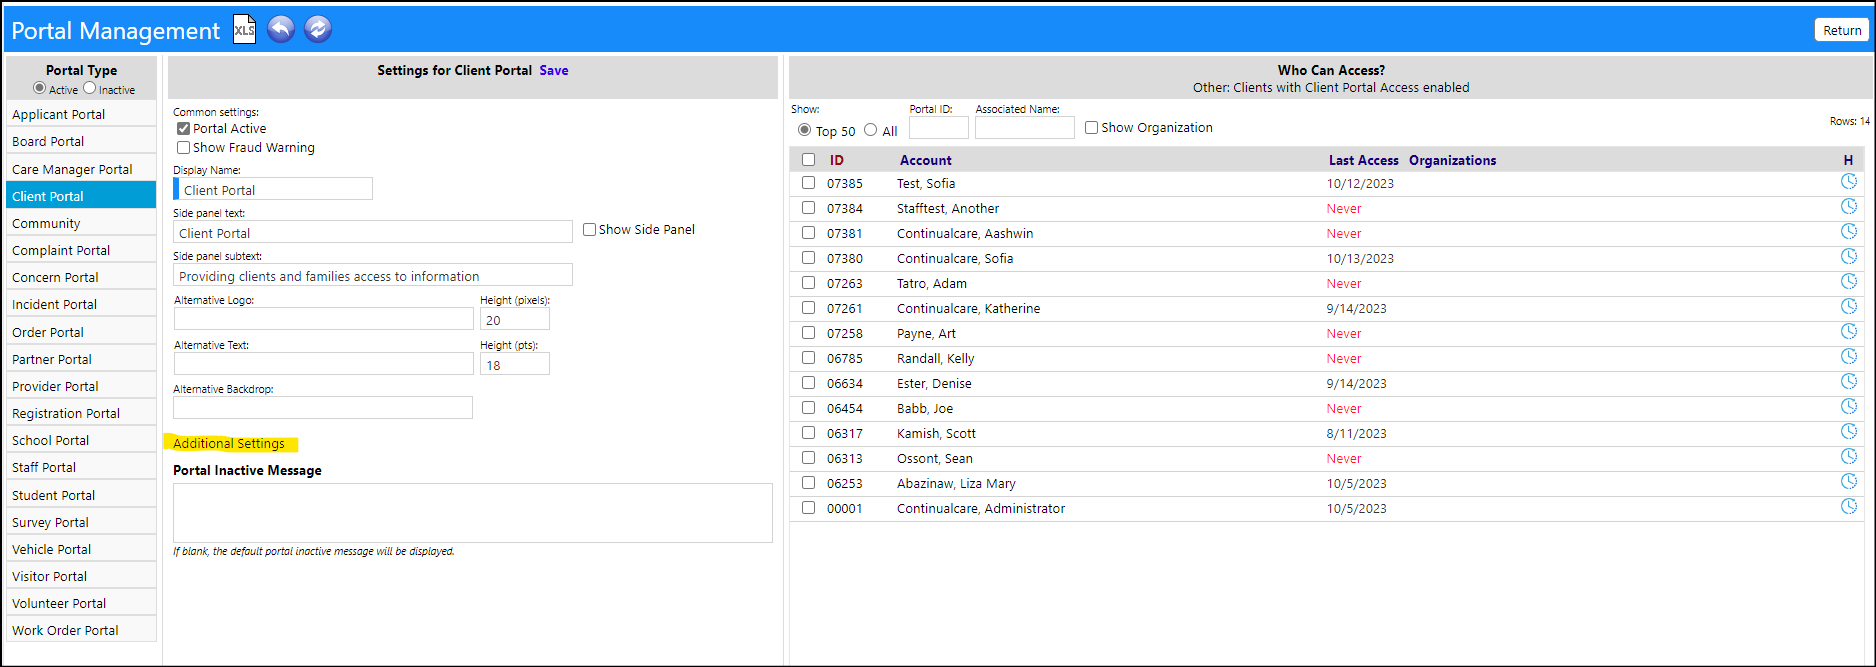
Task: Click the H column header
Action: click(1848, 160)
